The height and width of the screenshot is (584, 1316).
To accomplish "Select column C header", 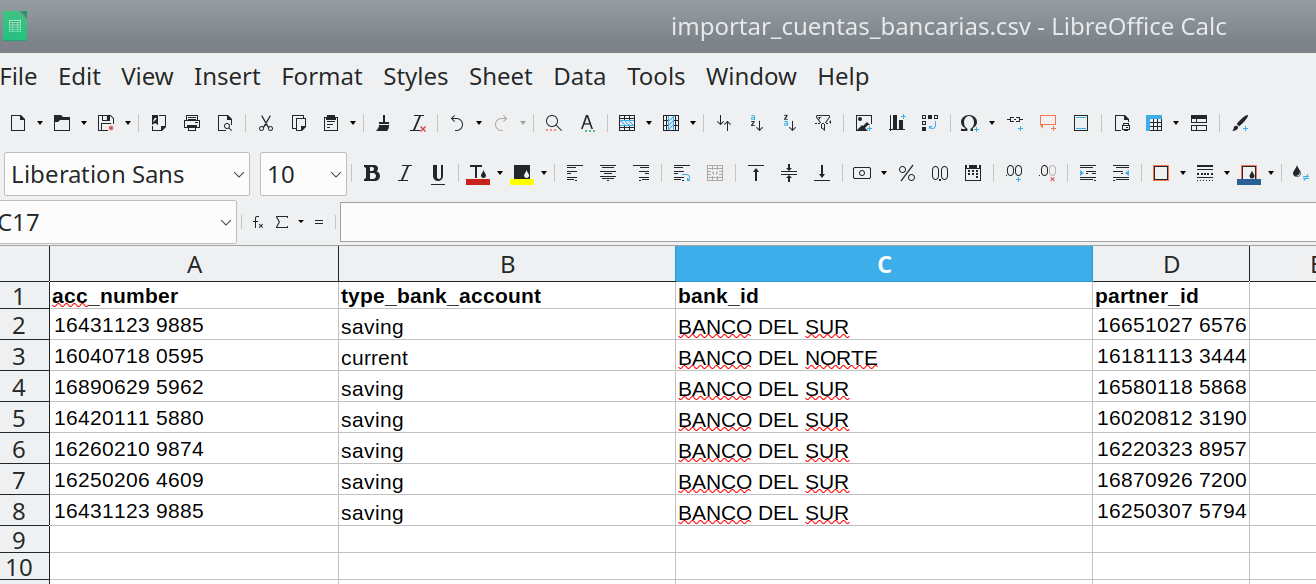I will tap(884, 264).
